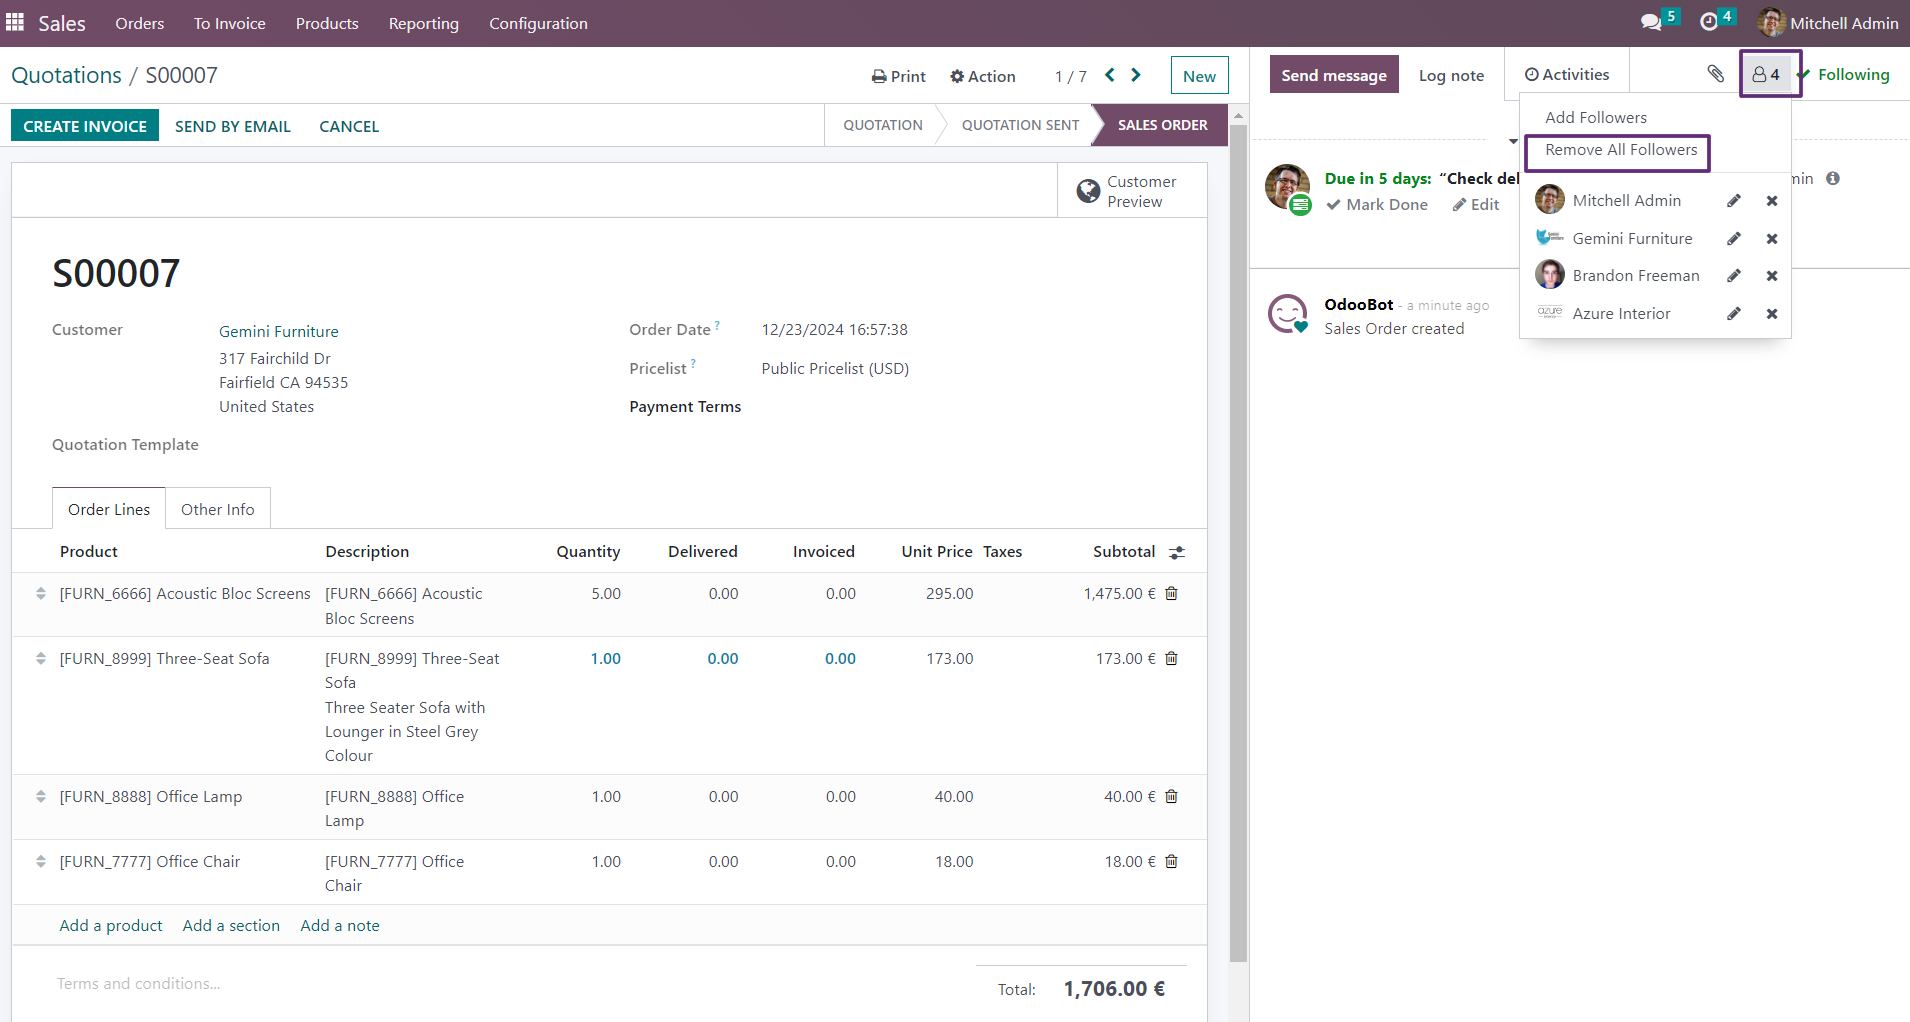Click Mitchell Admin avatar in top bar

pos(1771,22)
